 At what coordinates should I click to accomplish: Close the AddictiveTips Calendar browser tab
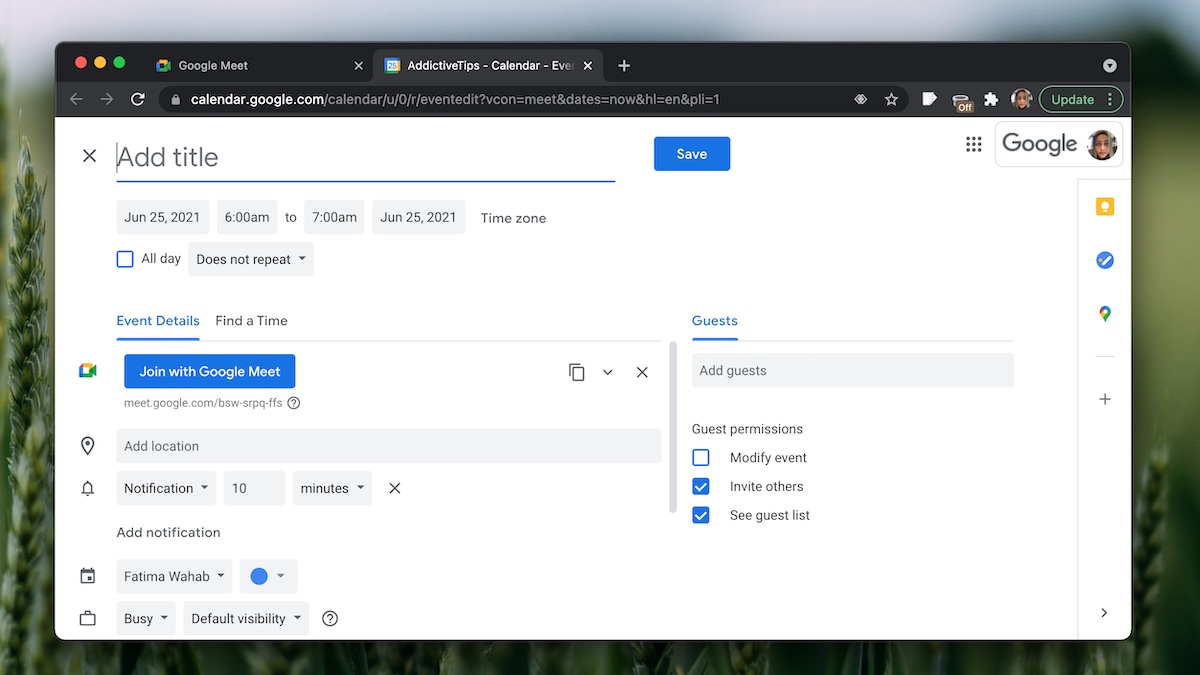pyautogui.click(x=588, y=65)
